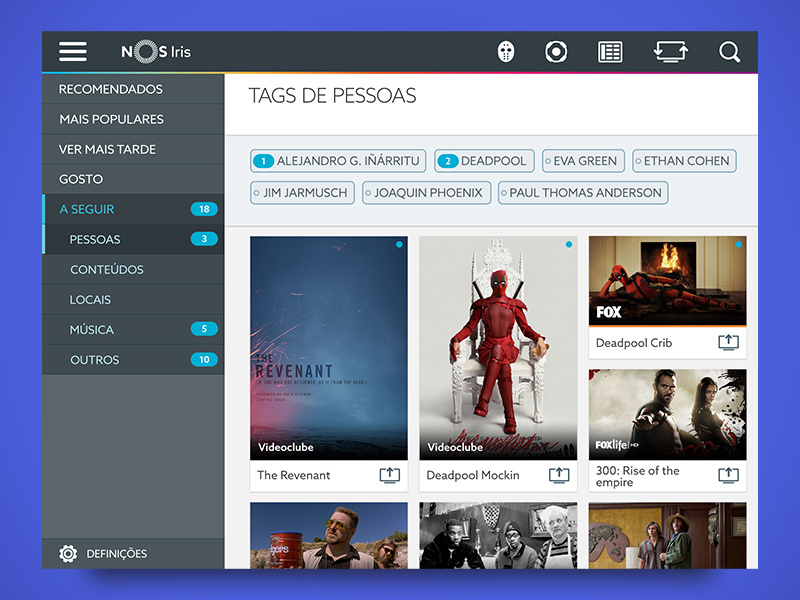
Task: Click the 300: Rise of the empire title
Action: [x=638, y=477]
